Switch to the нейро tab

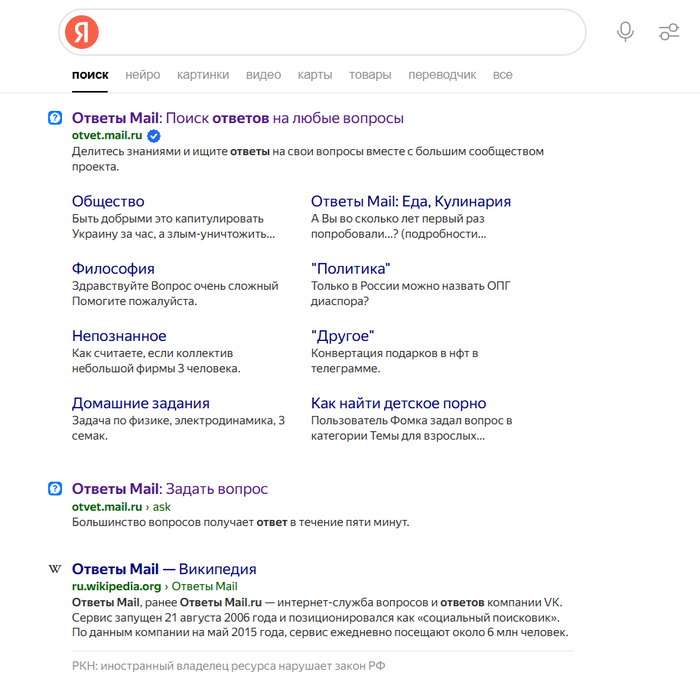[x=143, y=75]
